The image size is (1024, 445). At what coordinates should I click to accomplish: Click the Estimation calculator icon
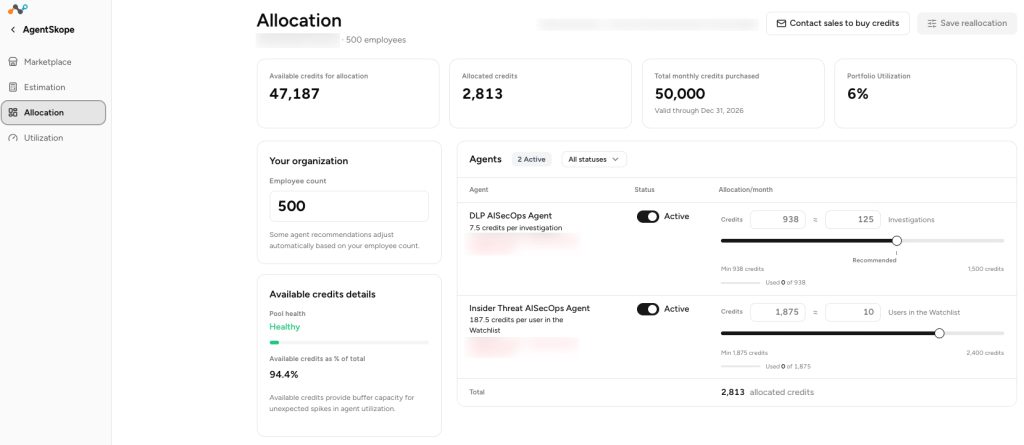[12, 87]
